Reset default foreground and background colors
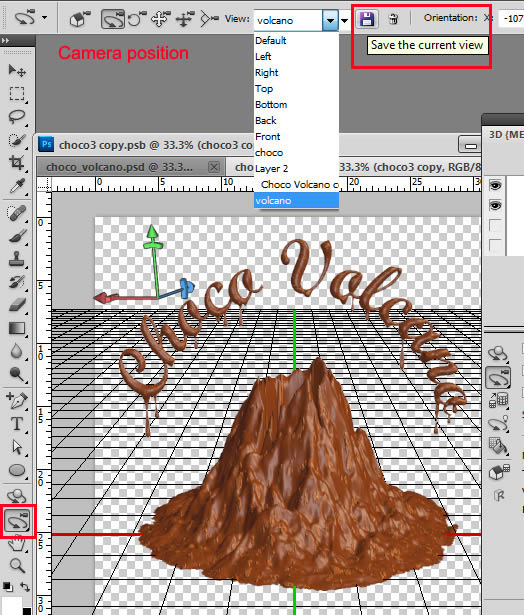524x615 pixels. [x=7, y=586]
